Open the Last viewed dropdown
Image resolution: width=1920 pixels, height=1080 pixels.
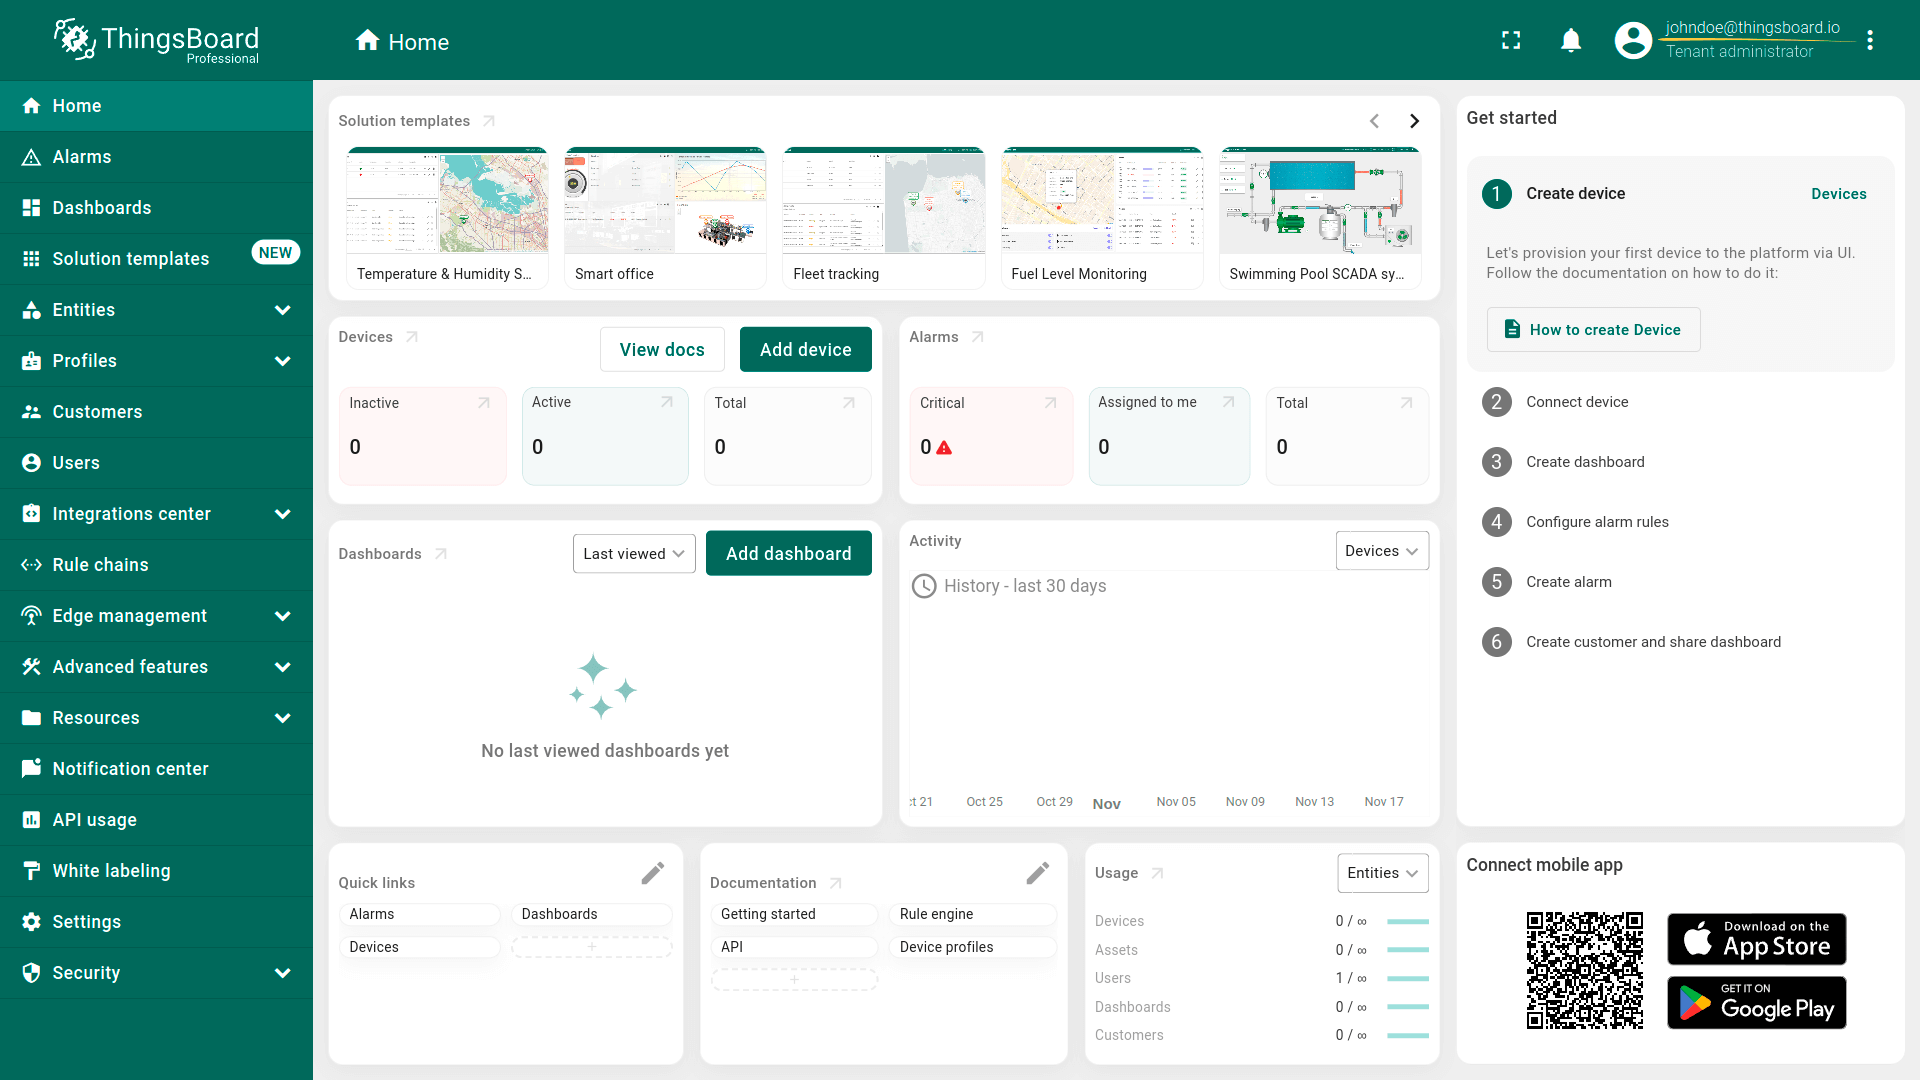point(633,554)
